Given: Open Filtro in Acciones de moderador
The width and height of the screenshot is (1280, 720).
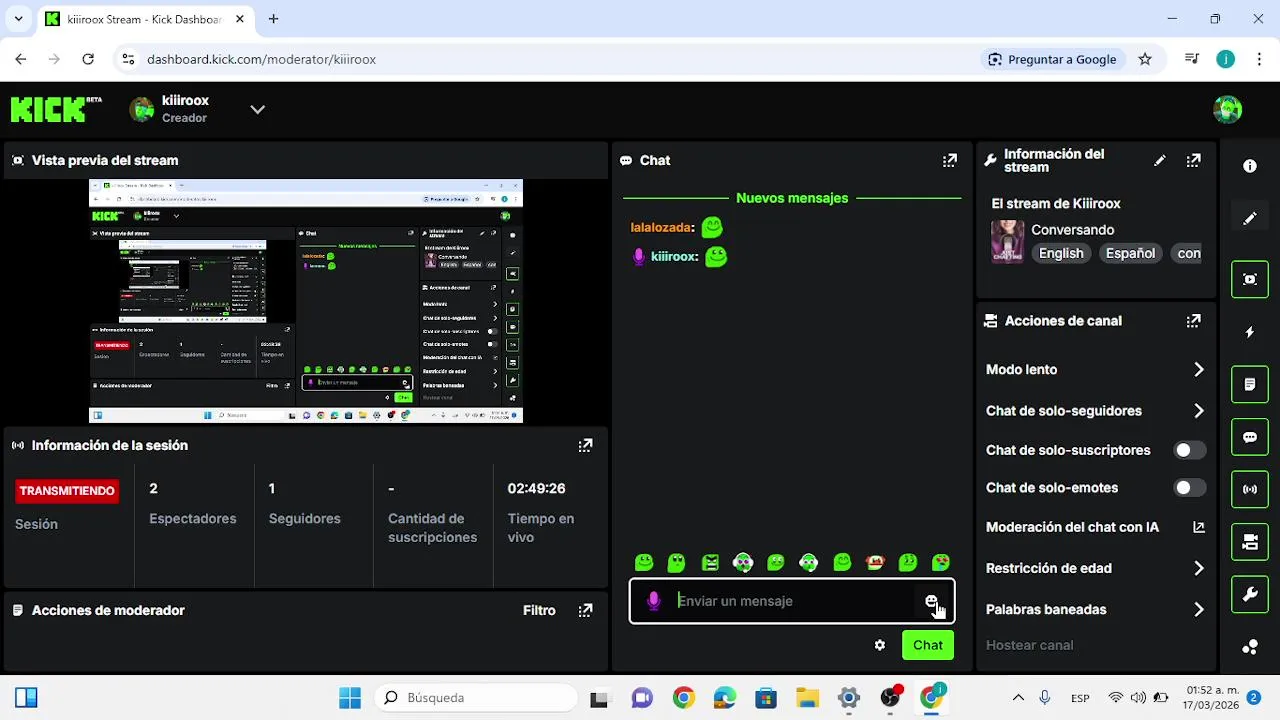Looking at the screenshot, I should 539,610.
